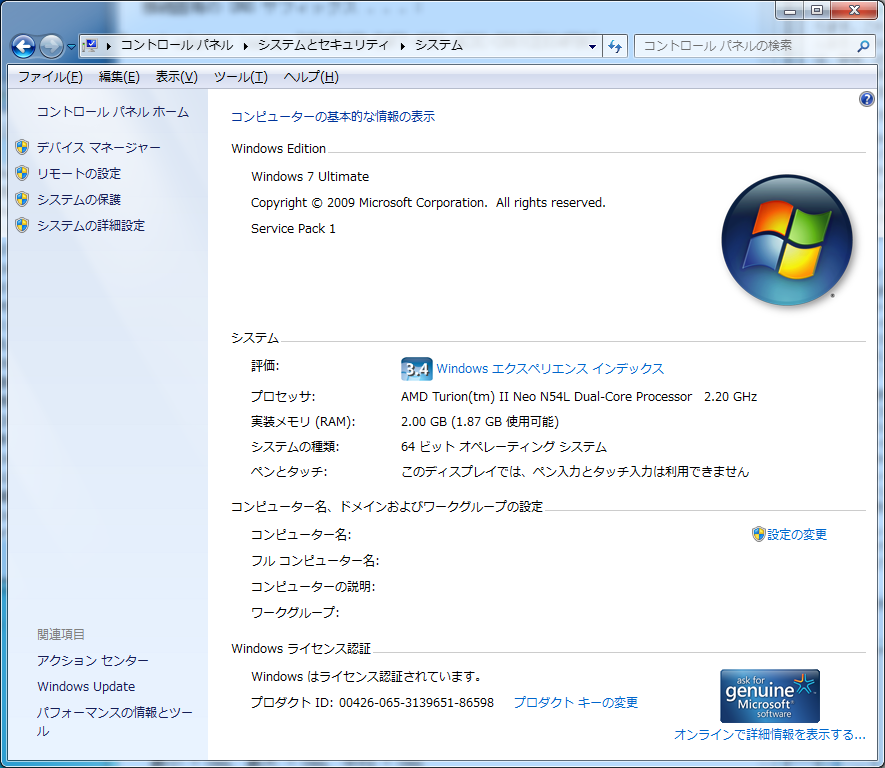Click the プロダクト キーの変更 link

coord(575,703)
